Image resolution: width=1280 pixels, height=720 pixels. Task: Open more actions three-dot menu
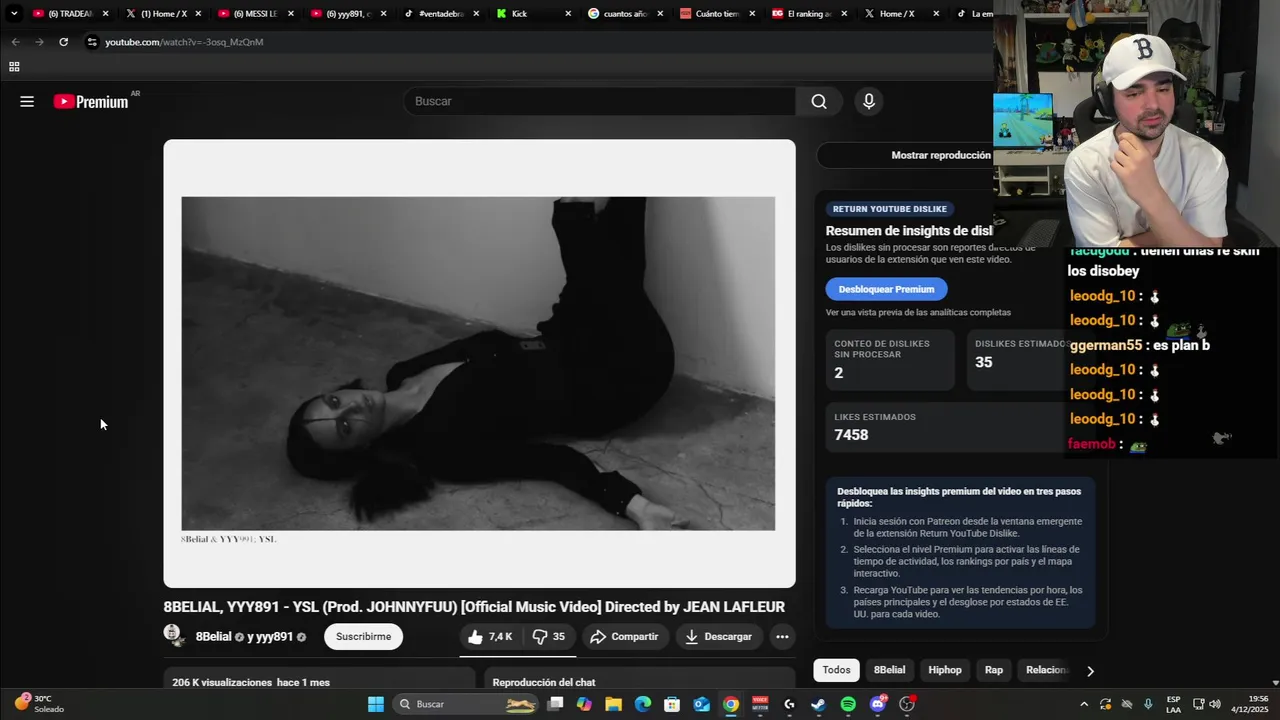(x=782, y=637)
